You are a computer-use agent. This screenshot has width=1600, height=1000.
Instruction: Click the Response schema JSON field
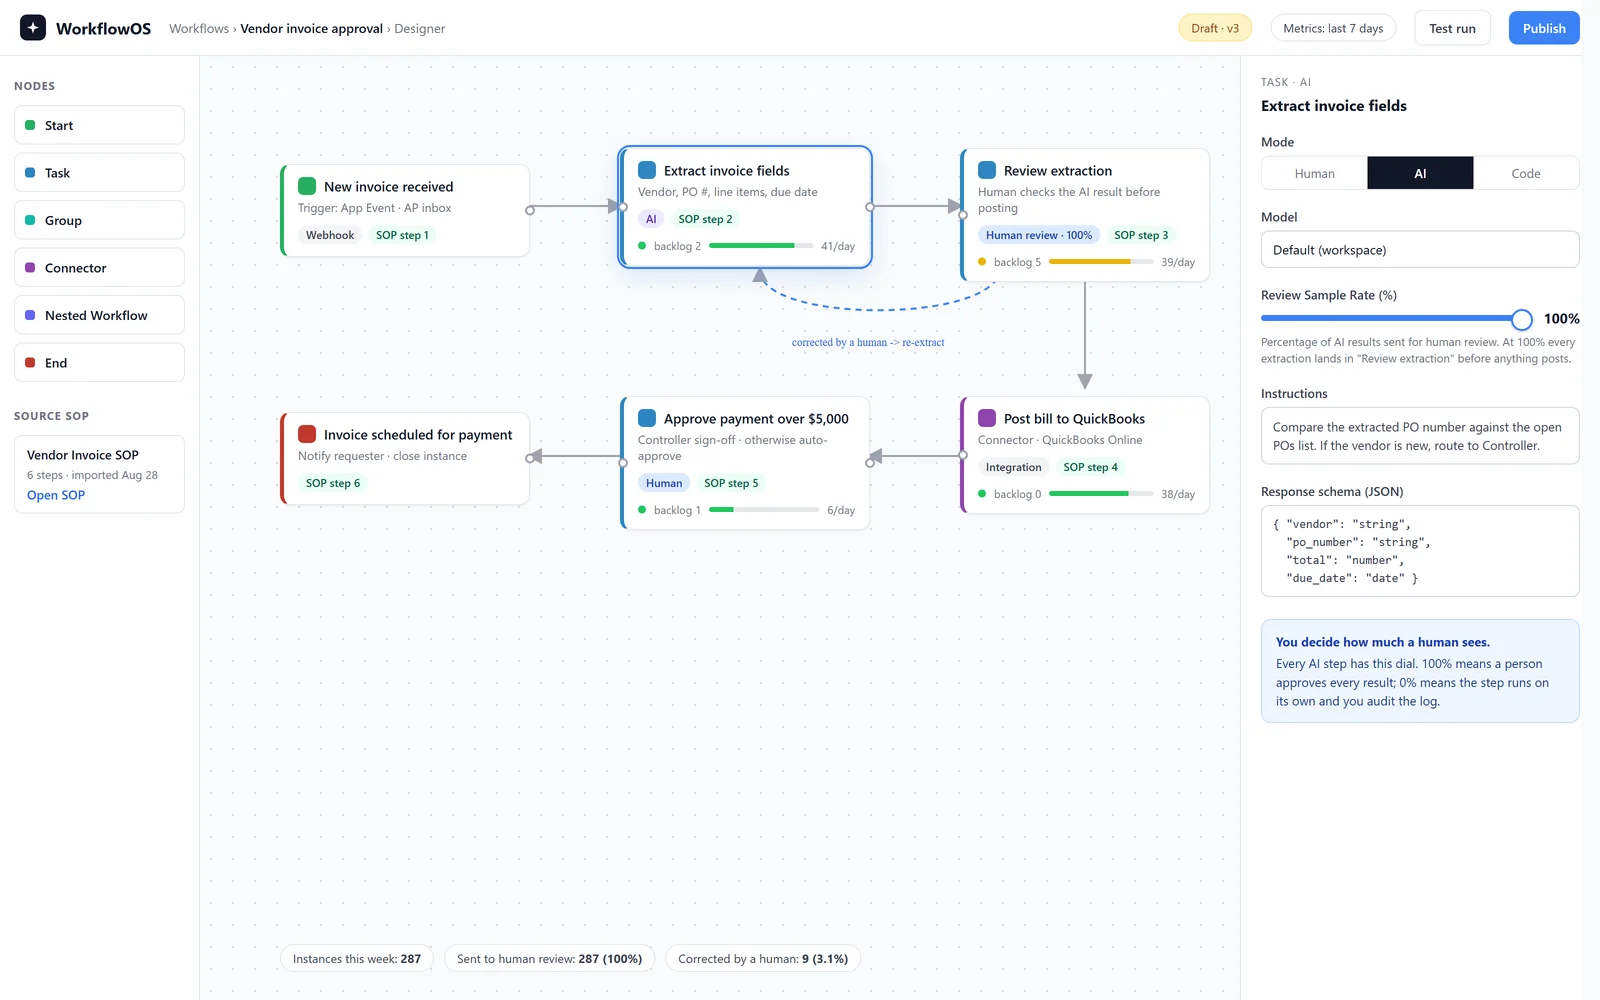tap(1420, 551)
